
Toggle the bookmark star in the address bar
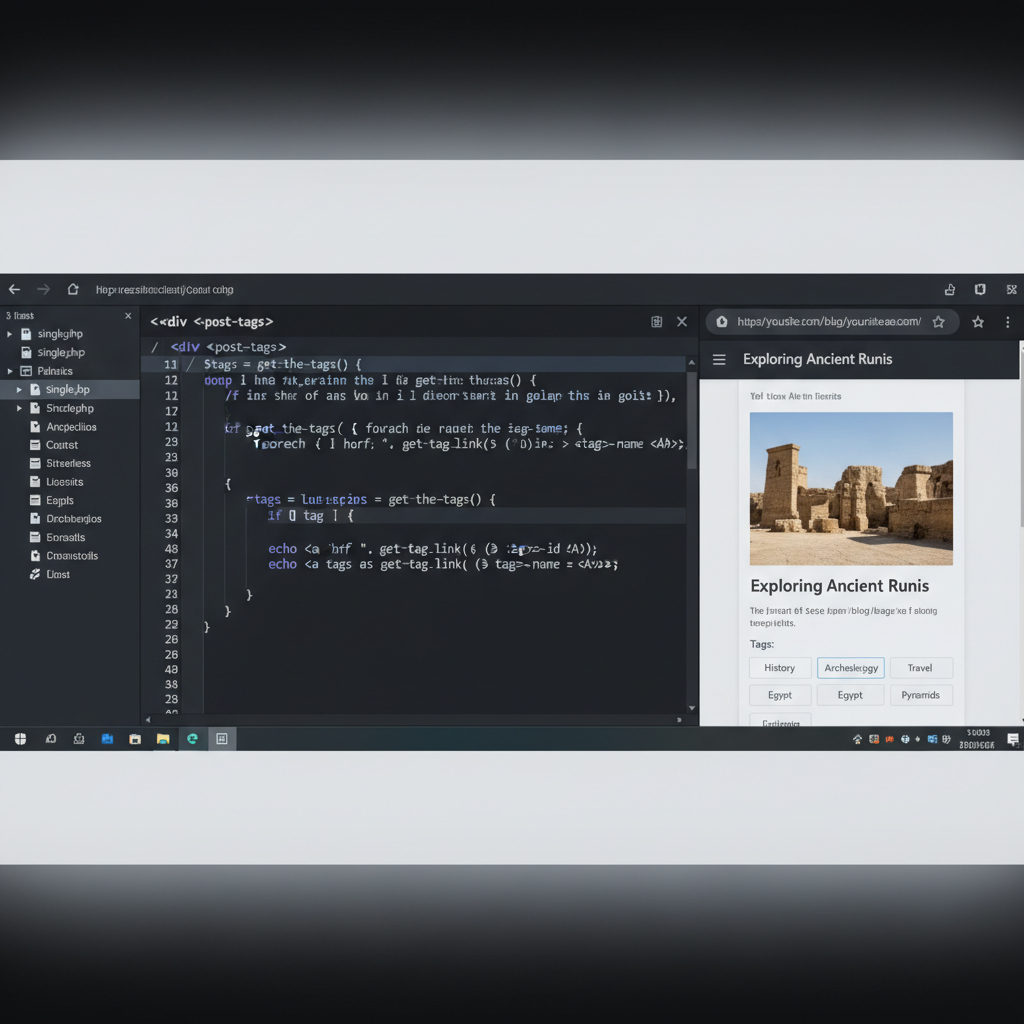point(938,322)
